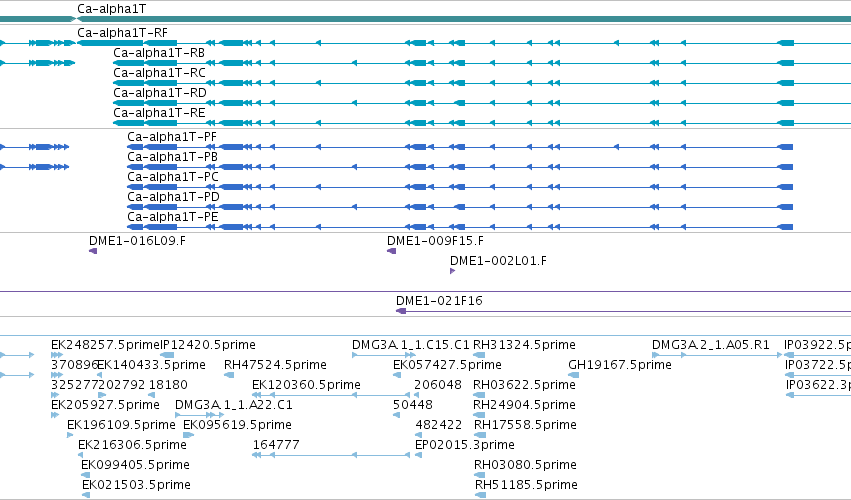The image size is (851, 500).
Task: Click the Ca-alpha1T-RB transcript label
Action: [159, 53]
